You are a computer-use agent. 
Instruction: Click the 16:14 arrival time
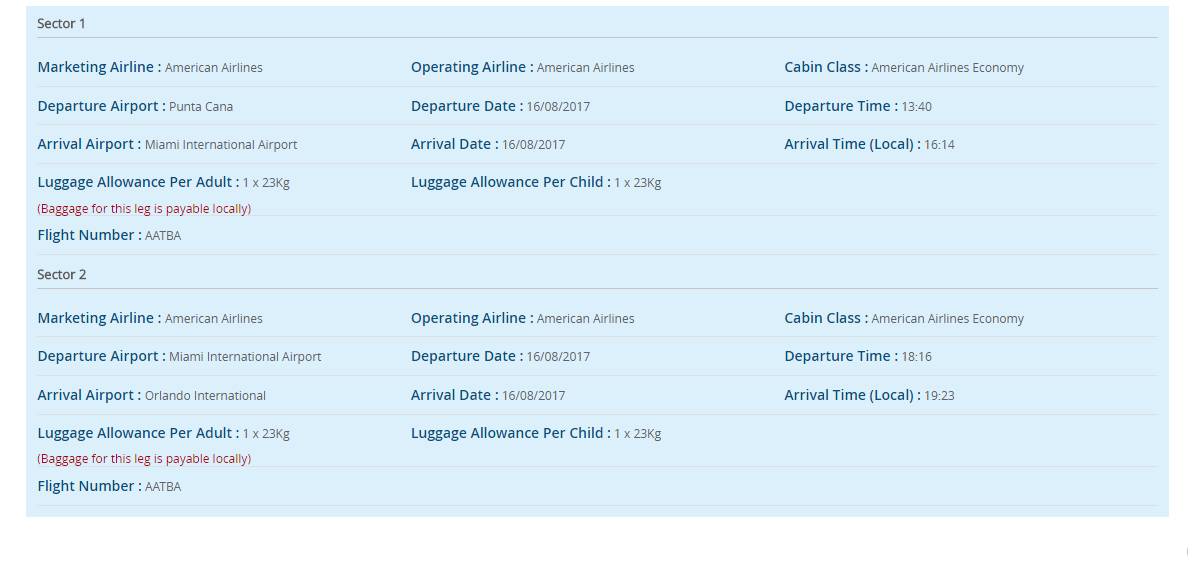pos(939,145)
